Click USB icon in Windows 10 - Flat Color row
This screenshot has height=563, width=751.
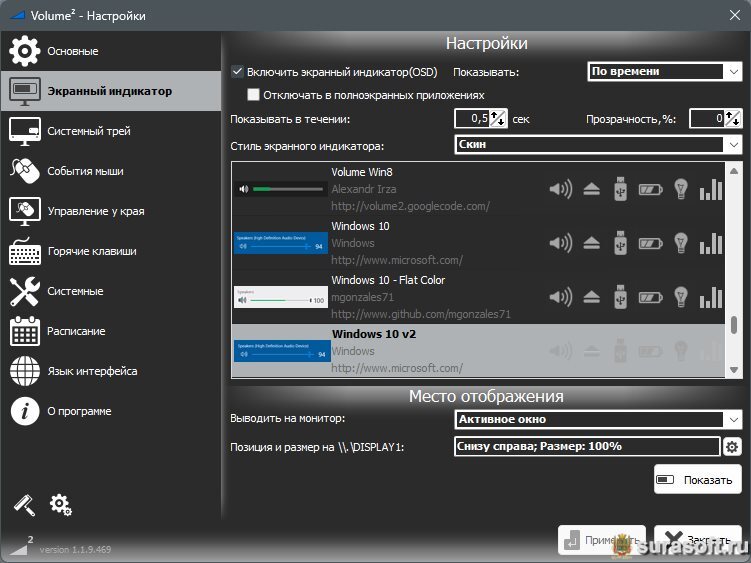point(620,296)
